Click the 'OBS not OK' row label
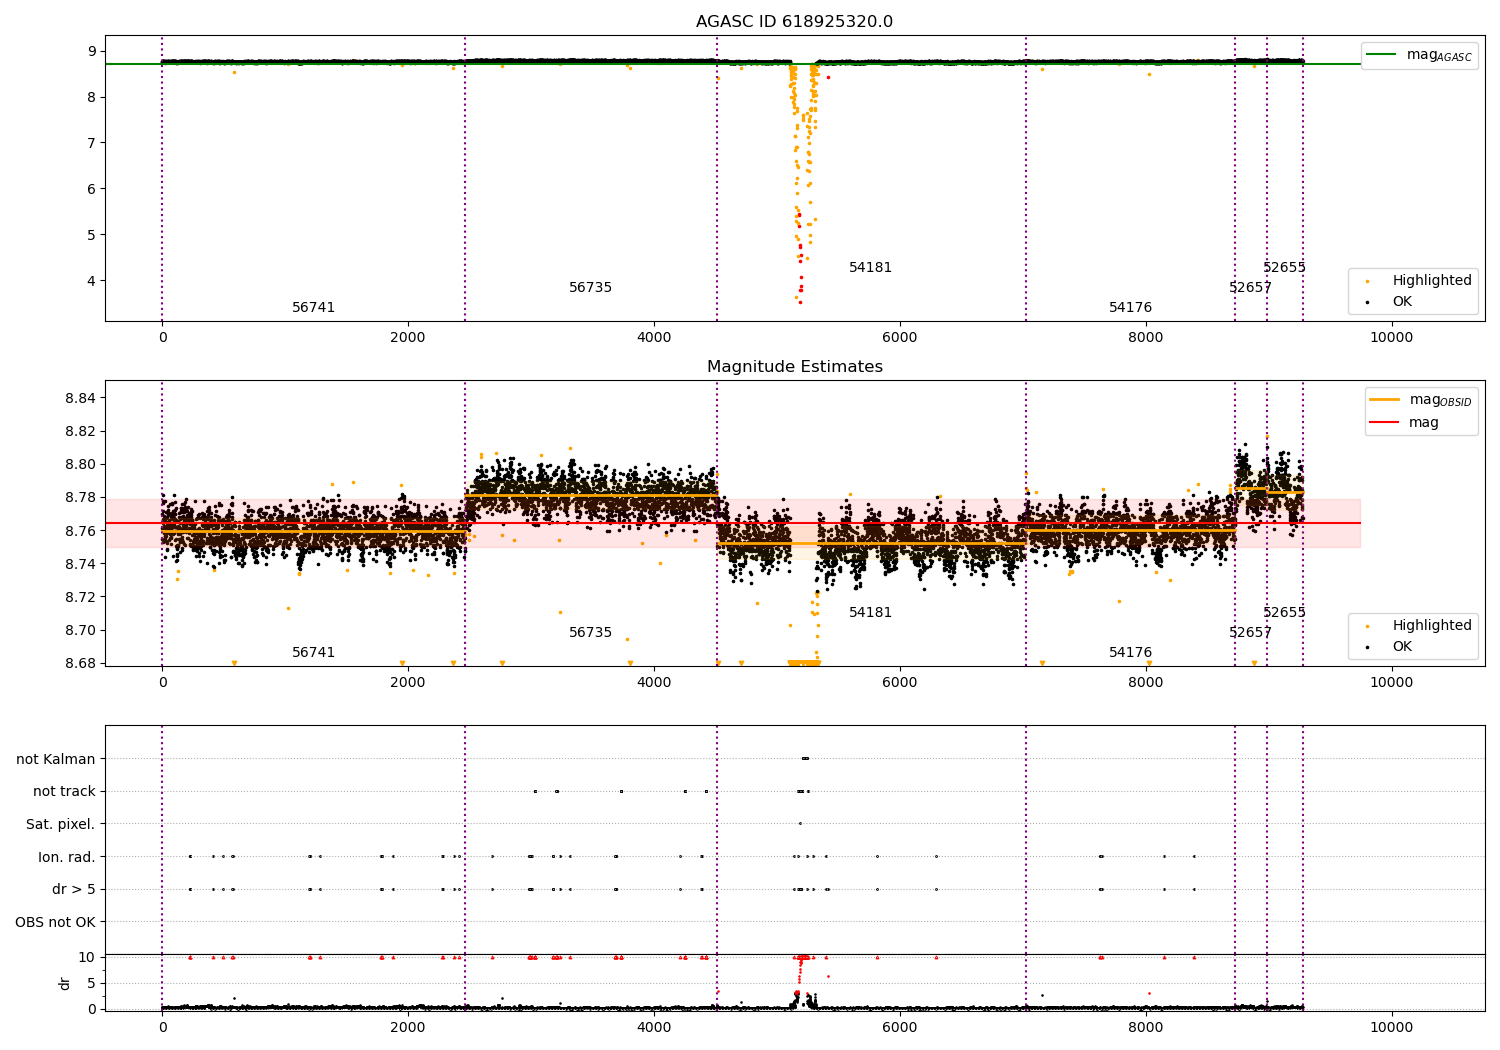Screen dimensions: 1500x1050 point(55,922)
